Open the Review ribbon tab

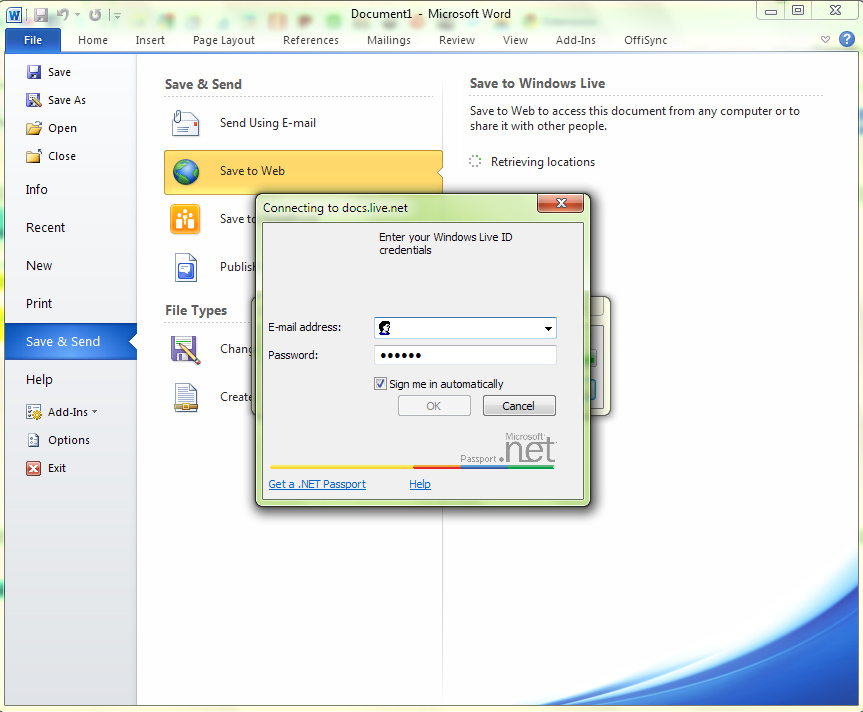(x=457, y=40)
